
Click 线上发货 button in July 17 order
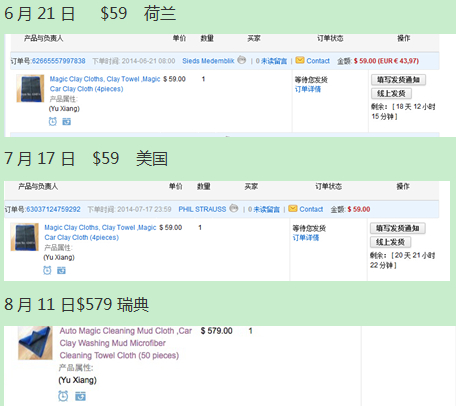pyautogui.click(x=390, y=242)
